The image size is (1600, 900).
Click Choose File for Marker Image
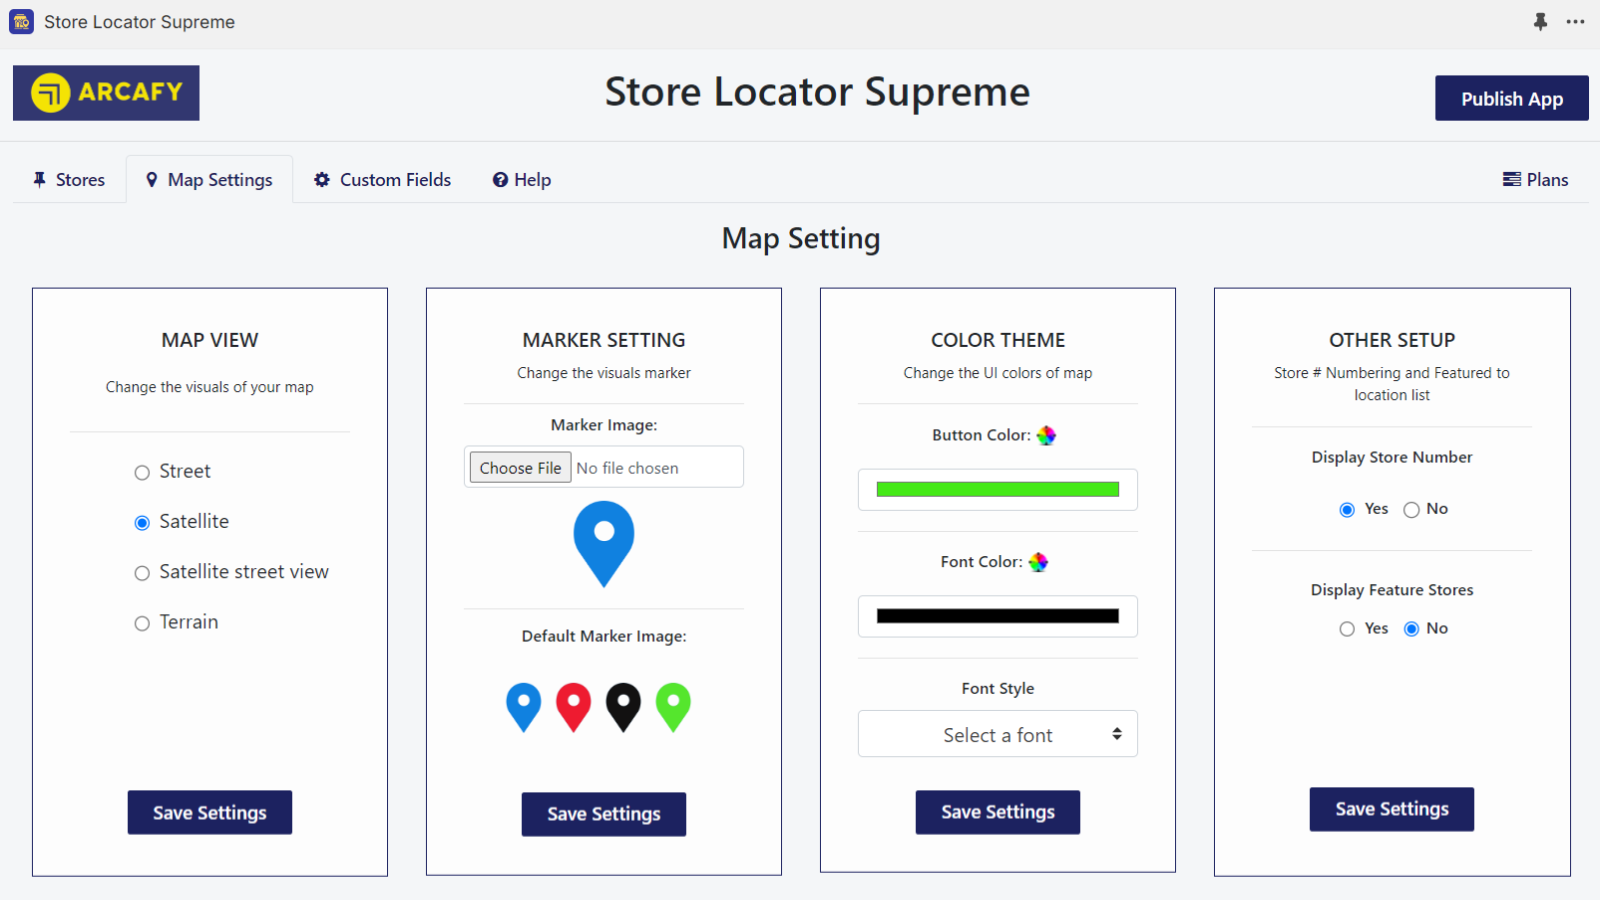520,468
